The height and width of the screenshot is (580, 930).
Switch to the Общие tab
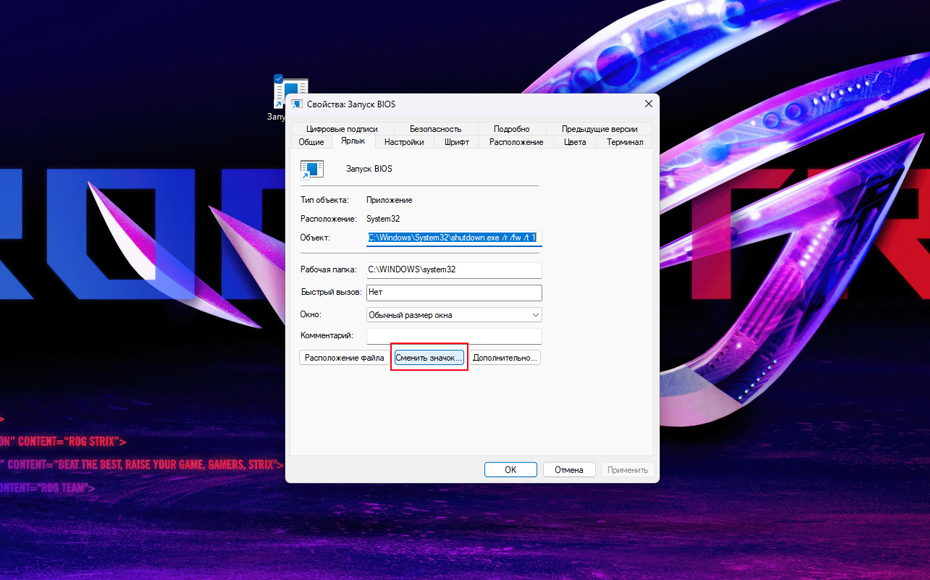tap(311, 142)
